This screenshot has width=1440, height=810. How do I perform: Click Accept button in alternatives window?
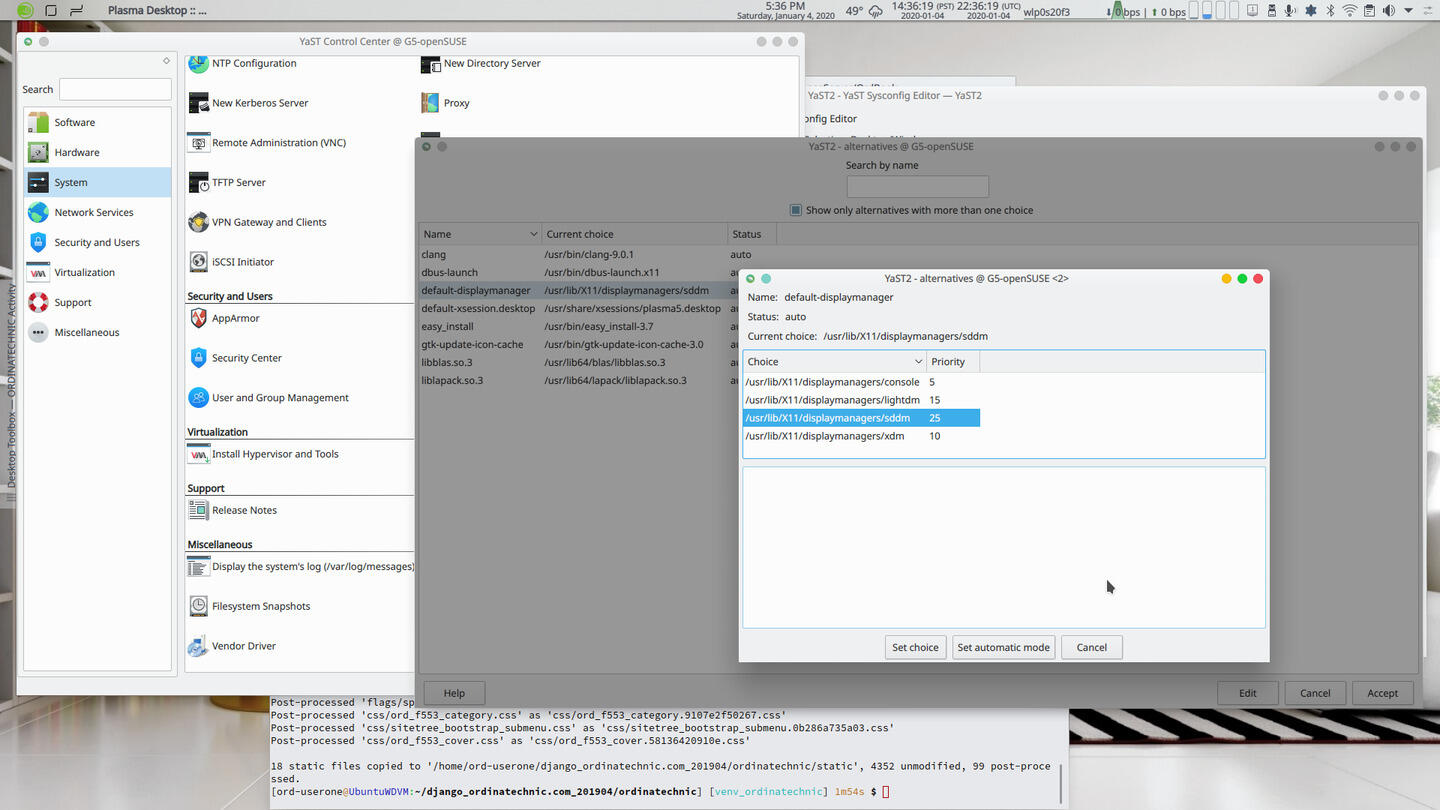(1383, 693)
